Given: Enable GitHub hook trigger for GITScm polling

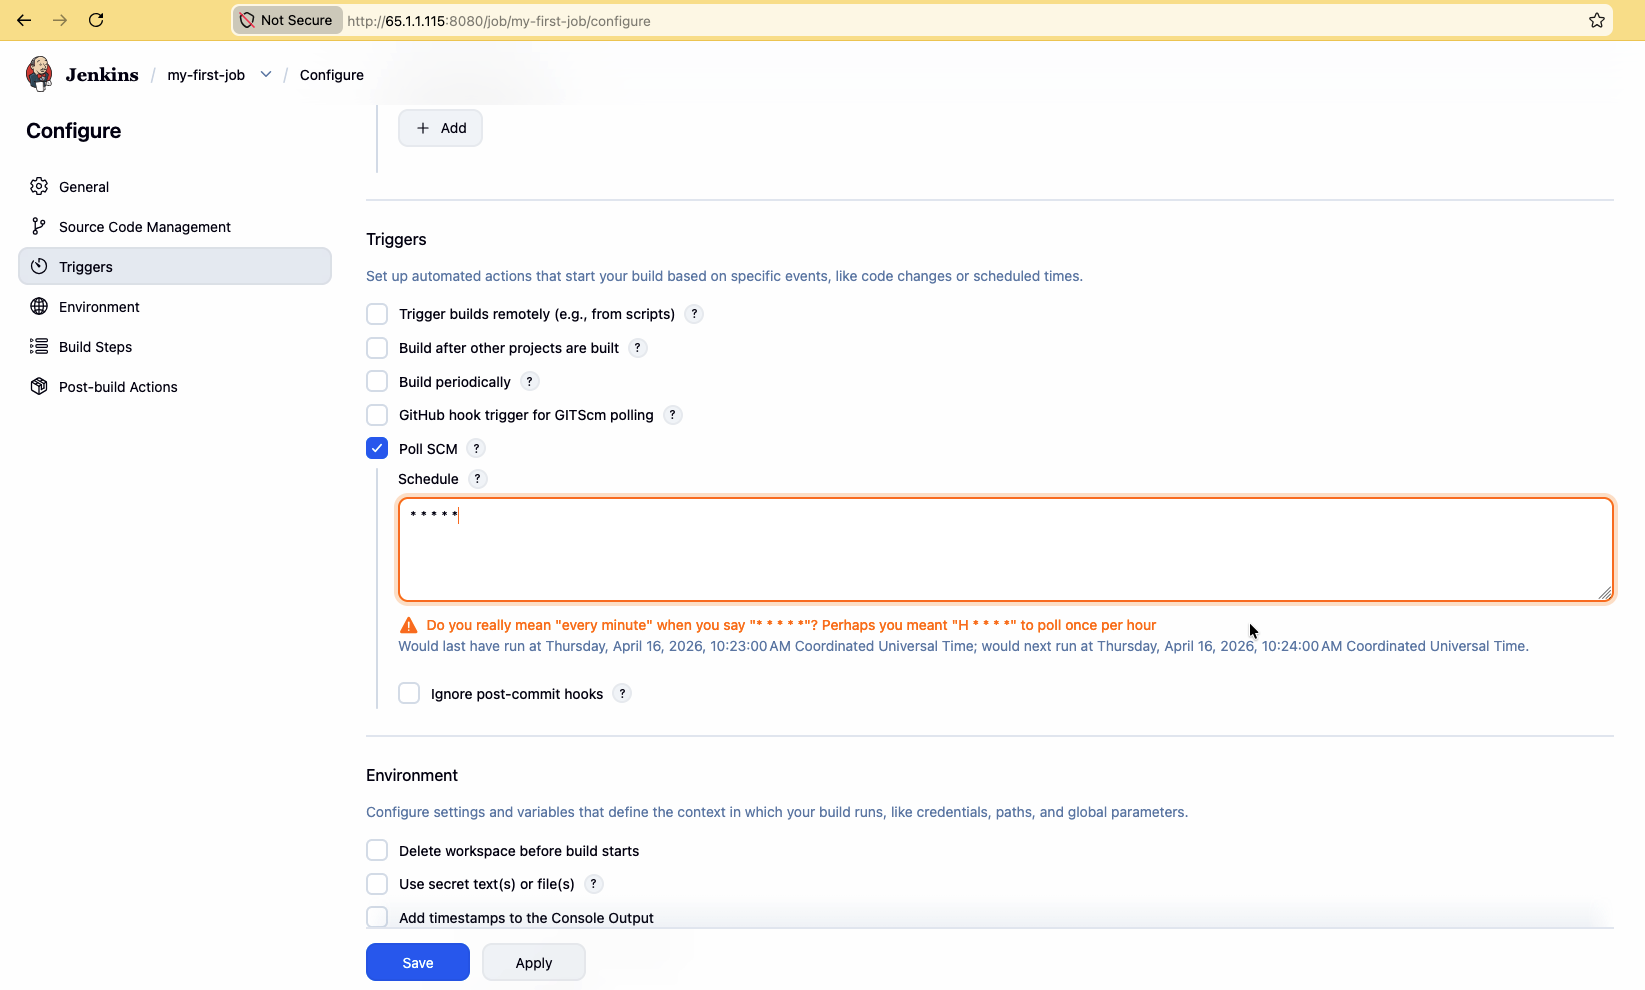Looking at the screenshot, I should 377,415.
